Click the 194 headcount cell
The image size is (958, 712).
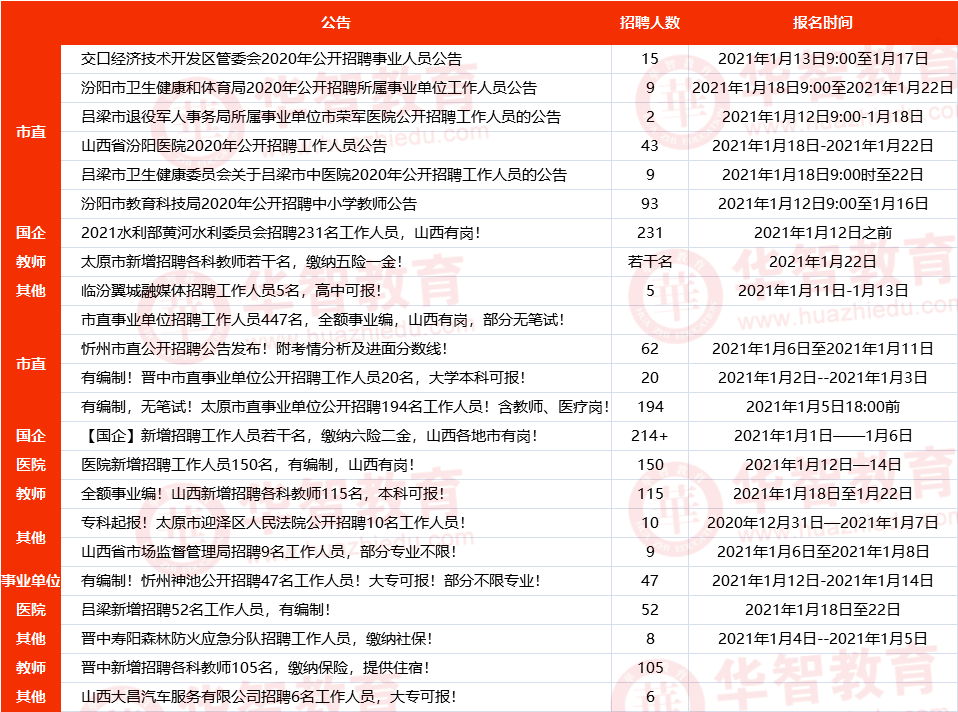click(650, 407)
